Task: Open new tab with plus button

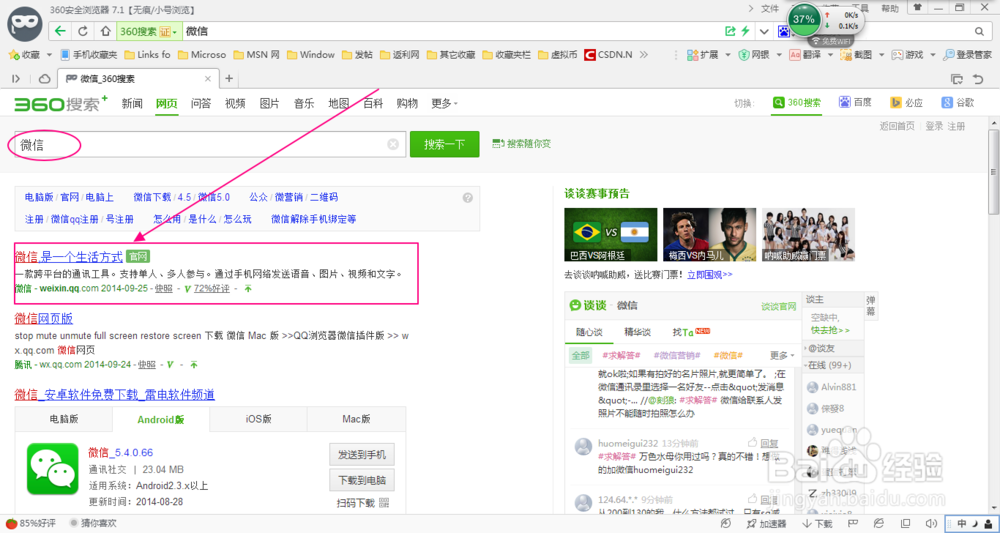Action: [229, 79]
